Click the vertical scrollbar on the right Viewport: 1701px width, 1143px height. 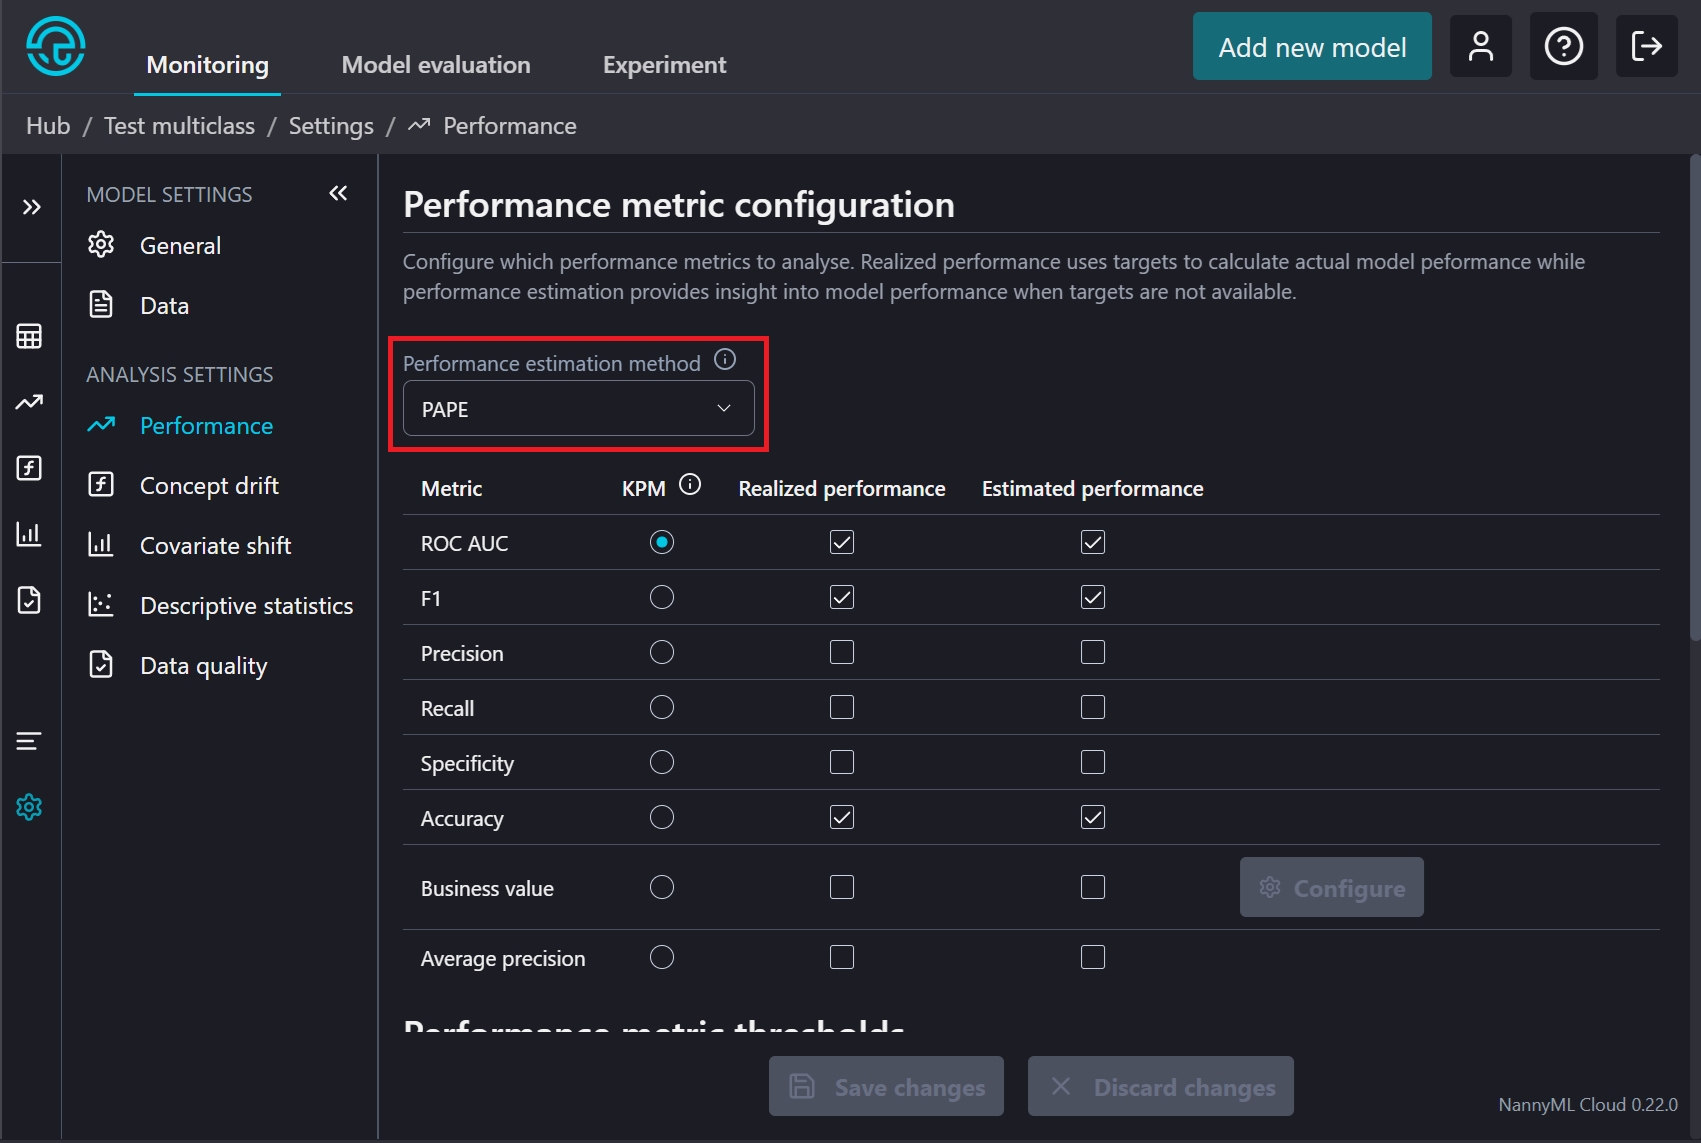coord(1694,400)
